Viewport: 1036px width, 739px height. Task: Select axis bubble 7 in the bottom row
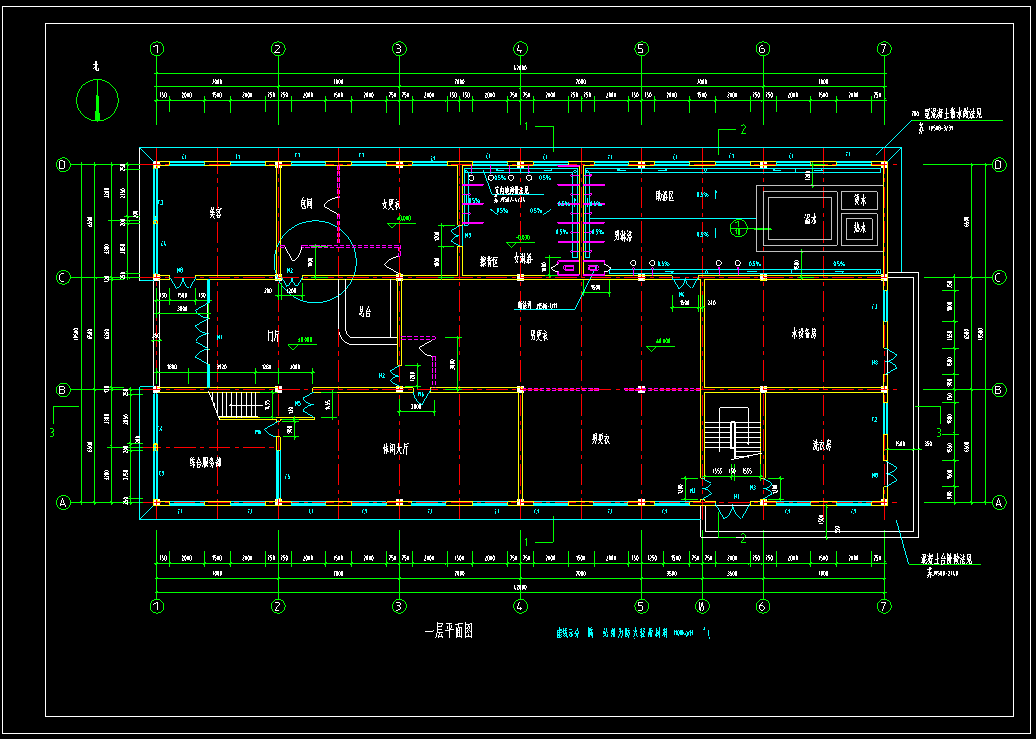[x=883, y=605]
